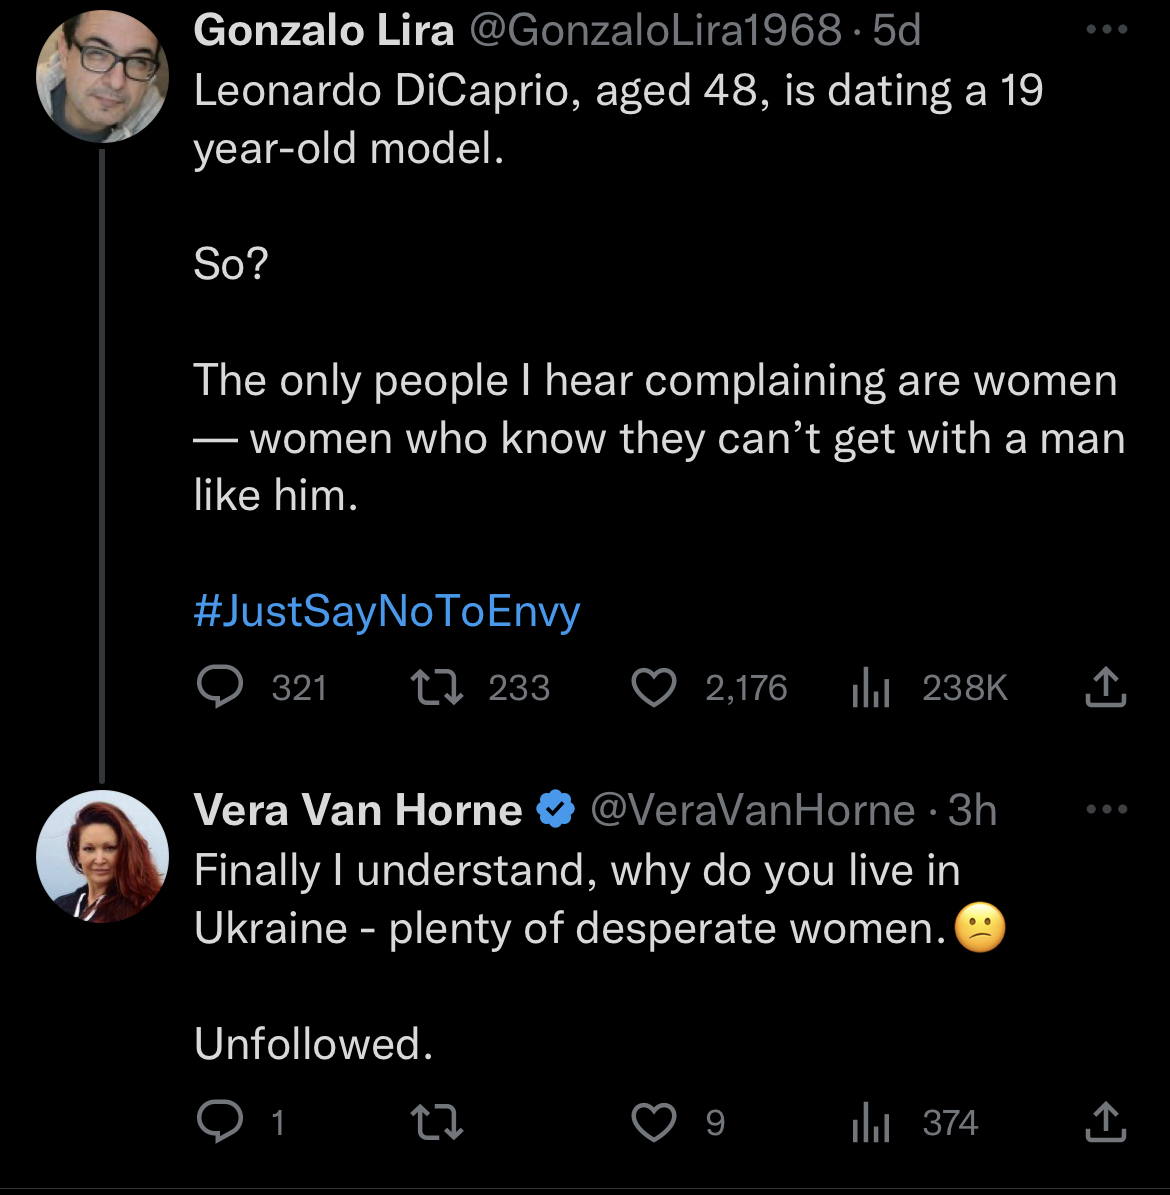
Task: Retweet Vera Van Horne's reply
Action: click(x=437, y=1122)
